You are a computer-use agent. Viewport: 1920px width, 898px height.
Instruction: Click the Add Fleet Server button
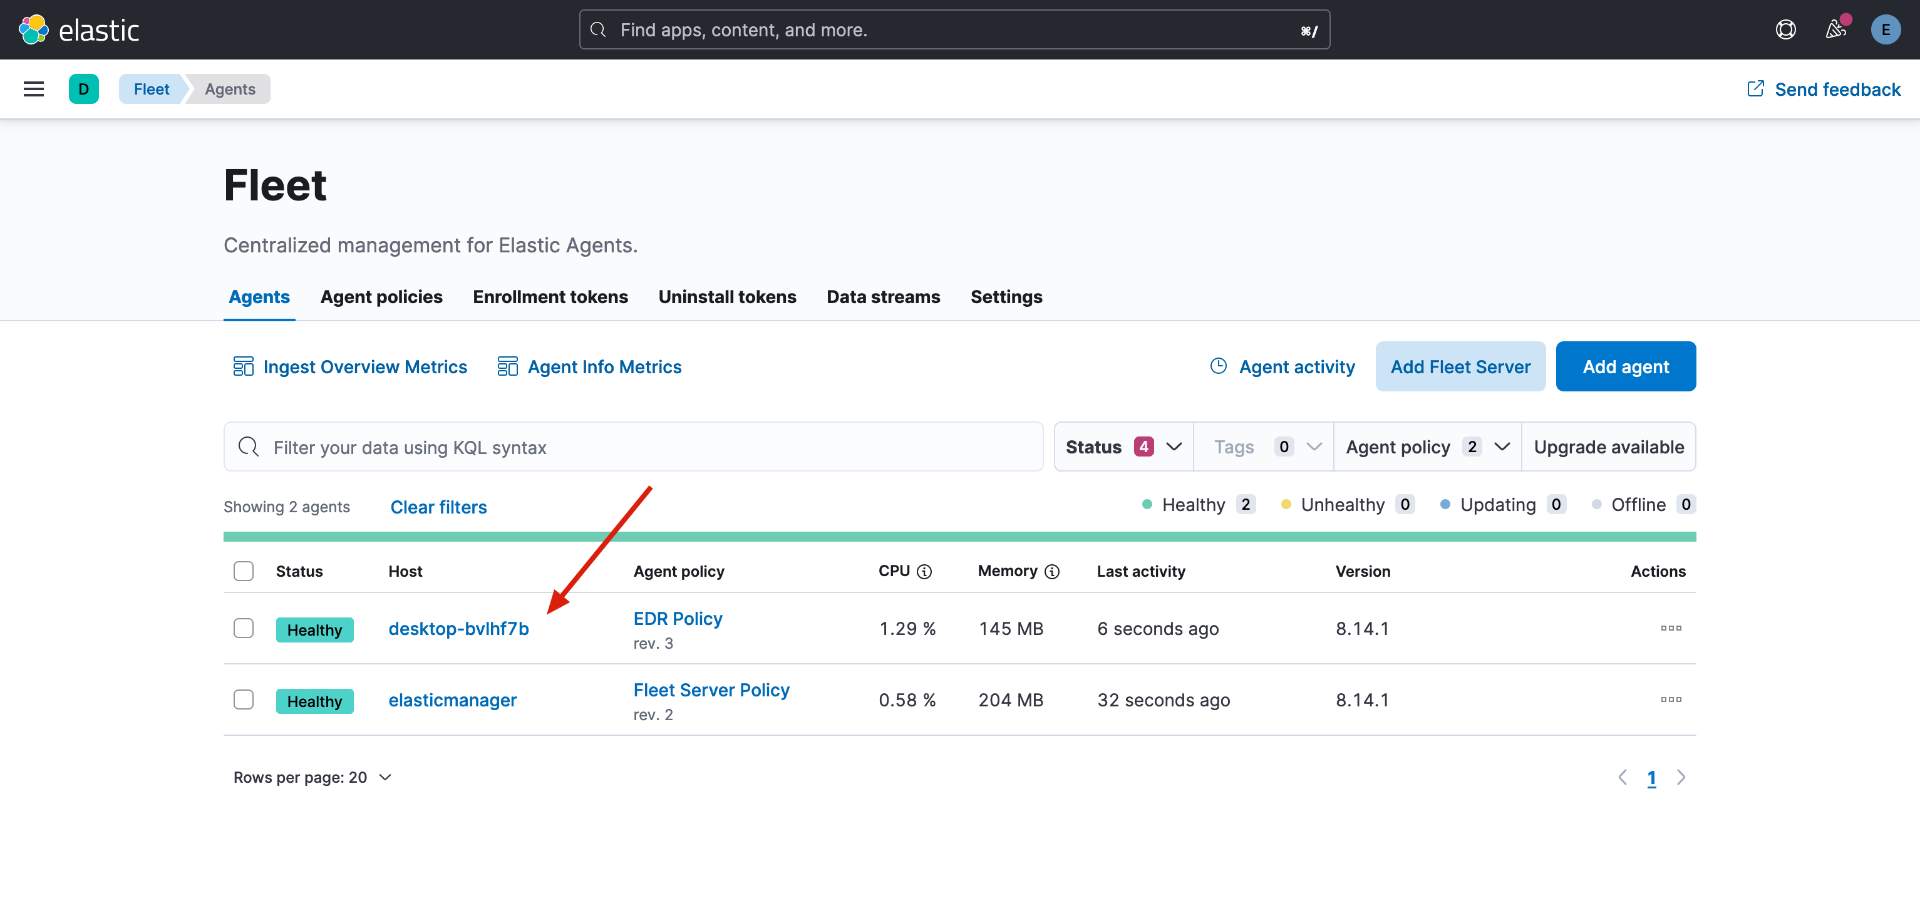(1460, 366)
